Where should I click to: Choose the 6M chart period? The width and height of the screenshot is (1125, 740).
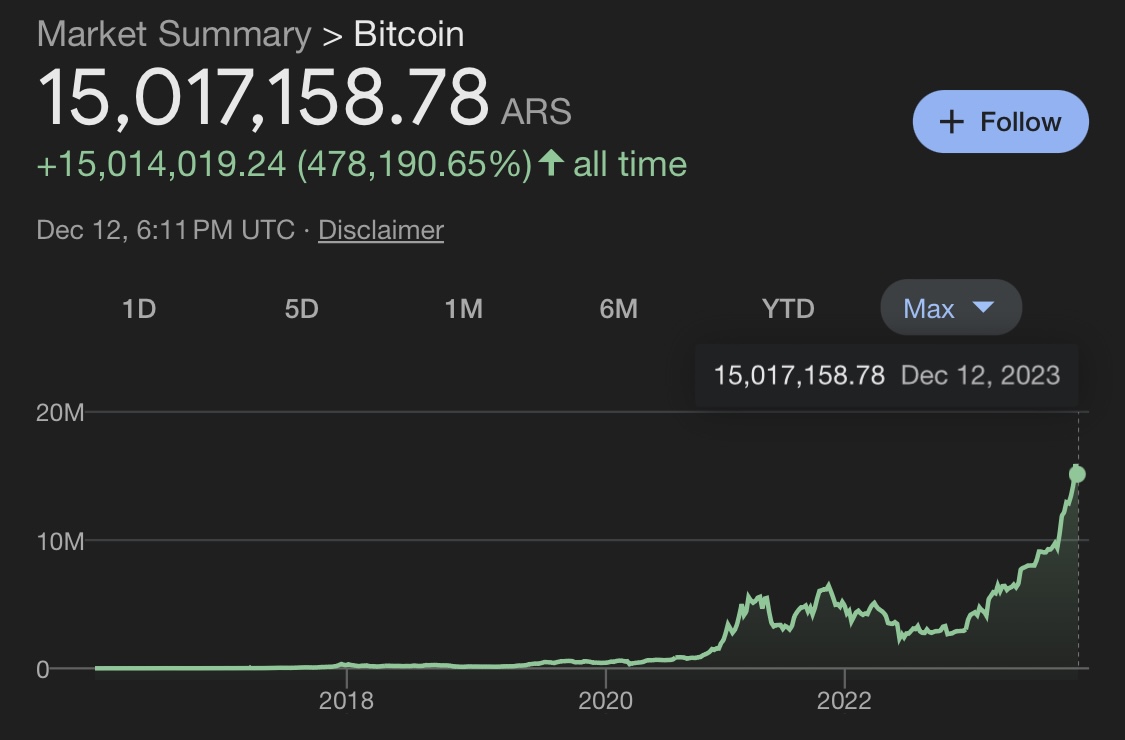coord(618,309)
